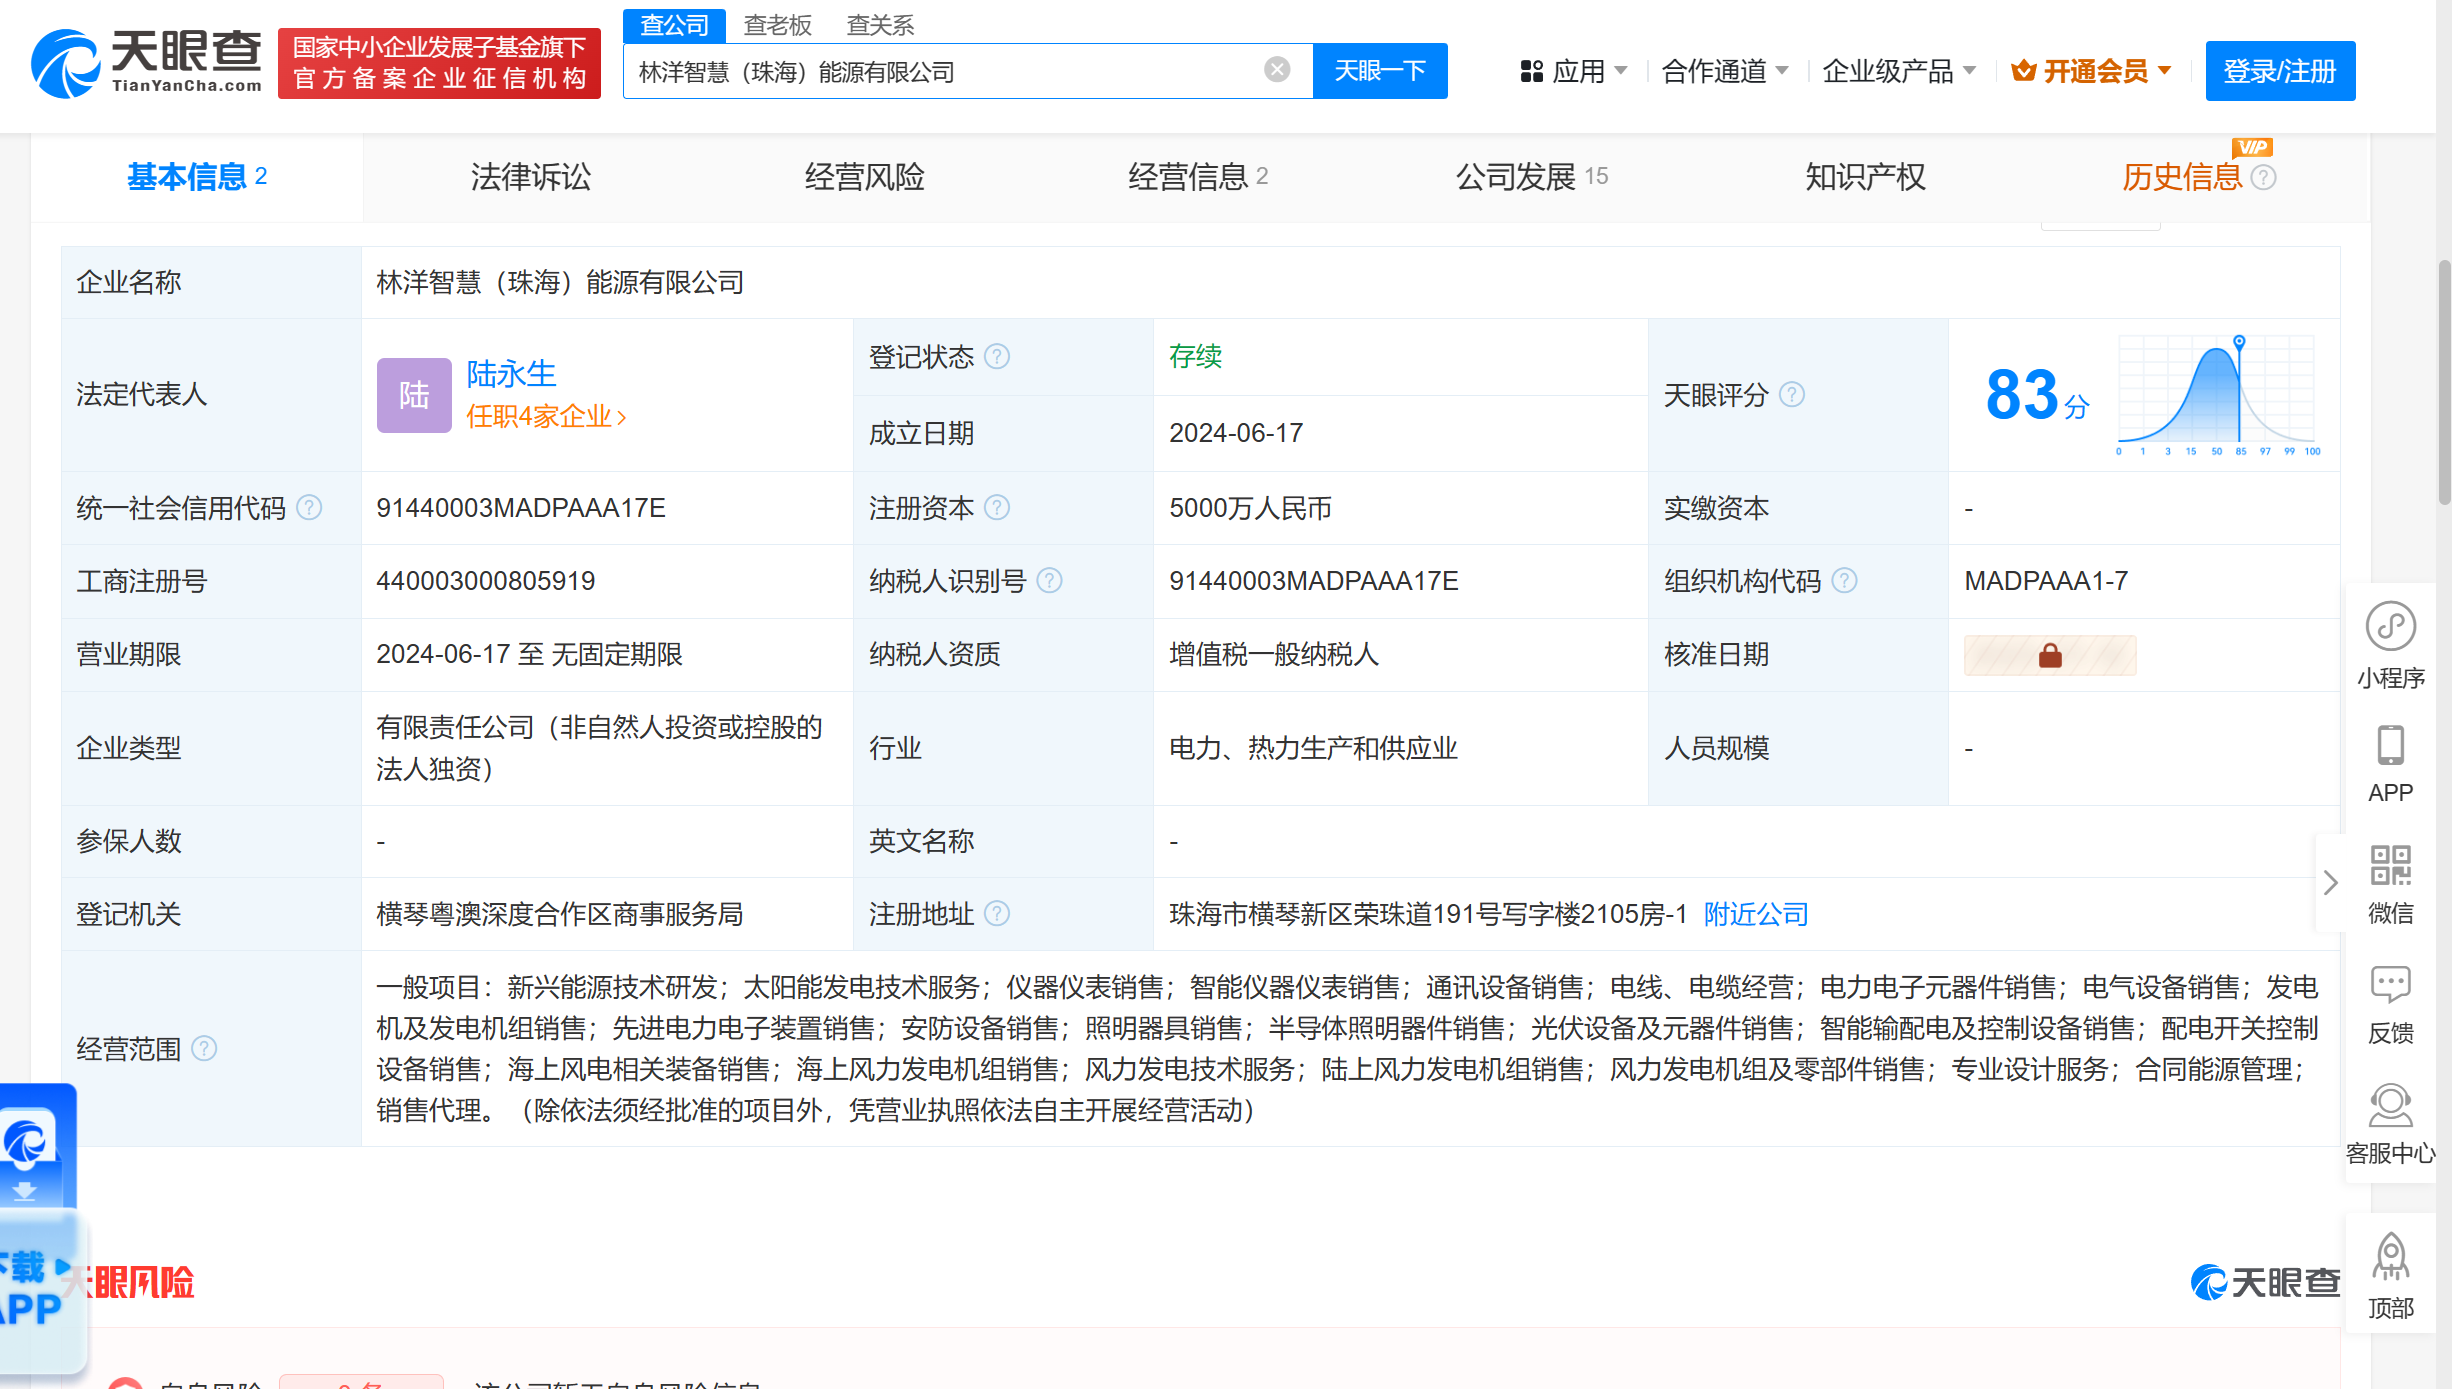Image resolution: width=2452 pixels, height=1389 pixels.
Task: Open the 公司发展 tab
Action: 1531,177
